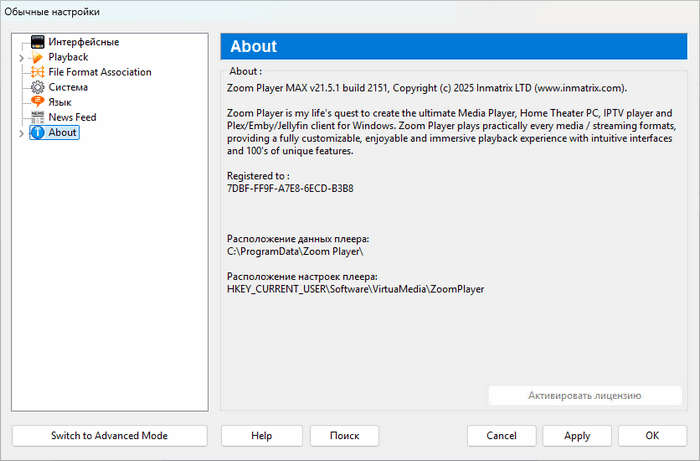Click the C:\ProgramData\Zoom Player\ path text

(x=288, y=251)
